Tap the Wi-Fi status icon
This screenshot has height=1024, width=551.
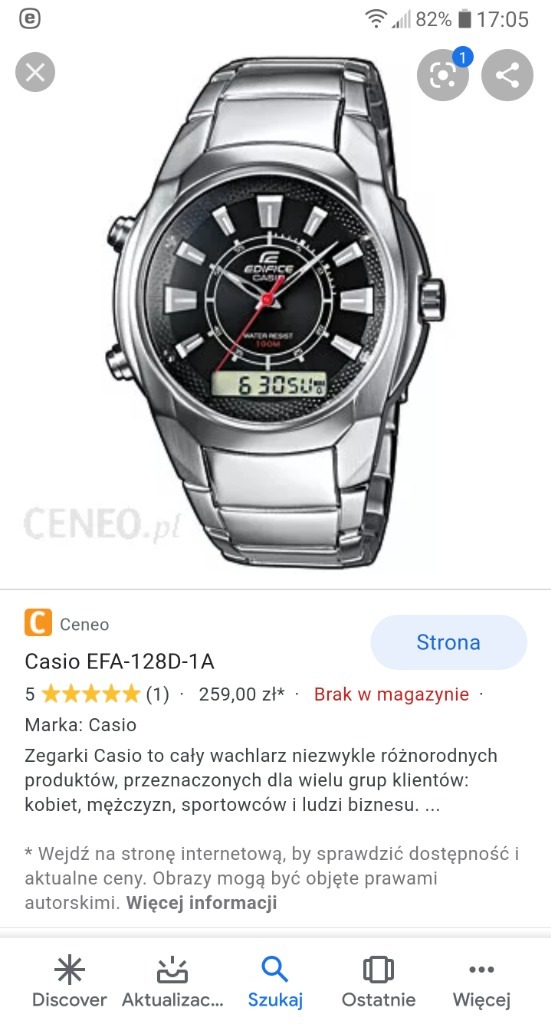[376, 19]
